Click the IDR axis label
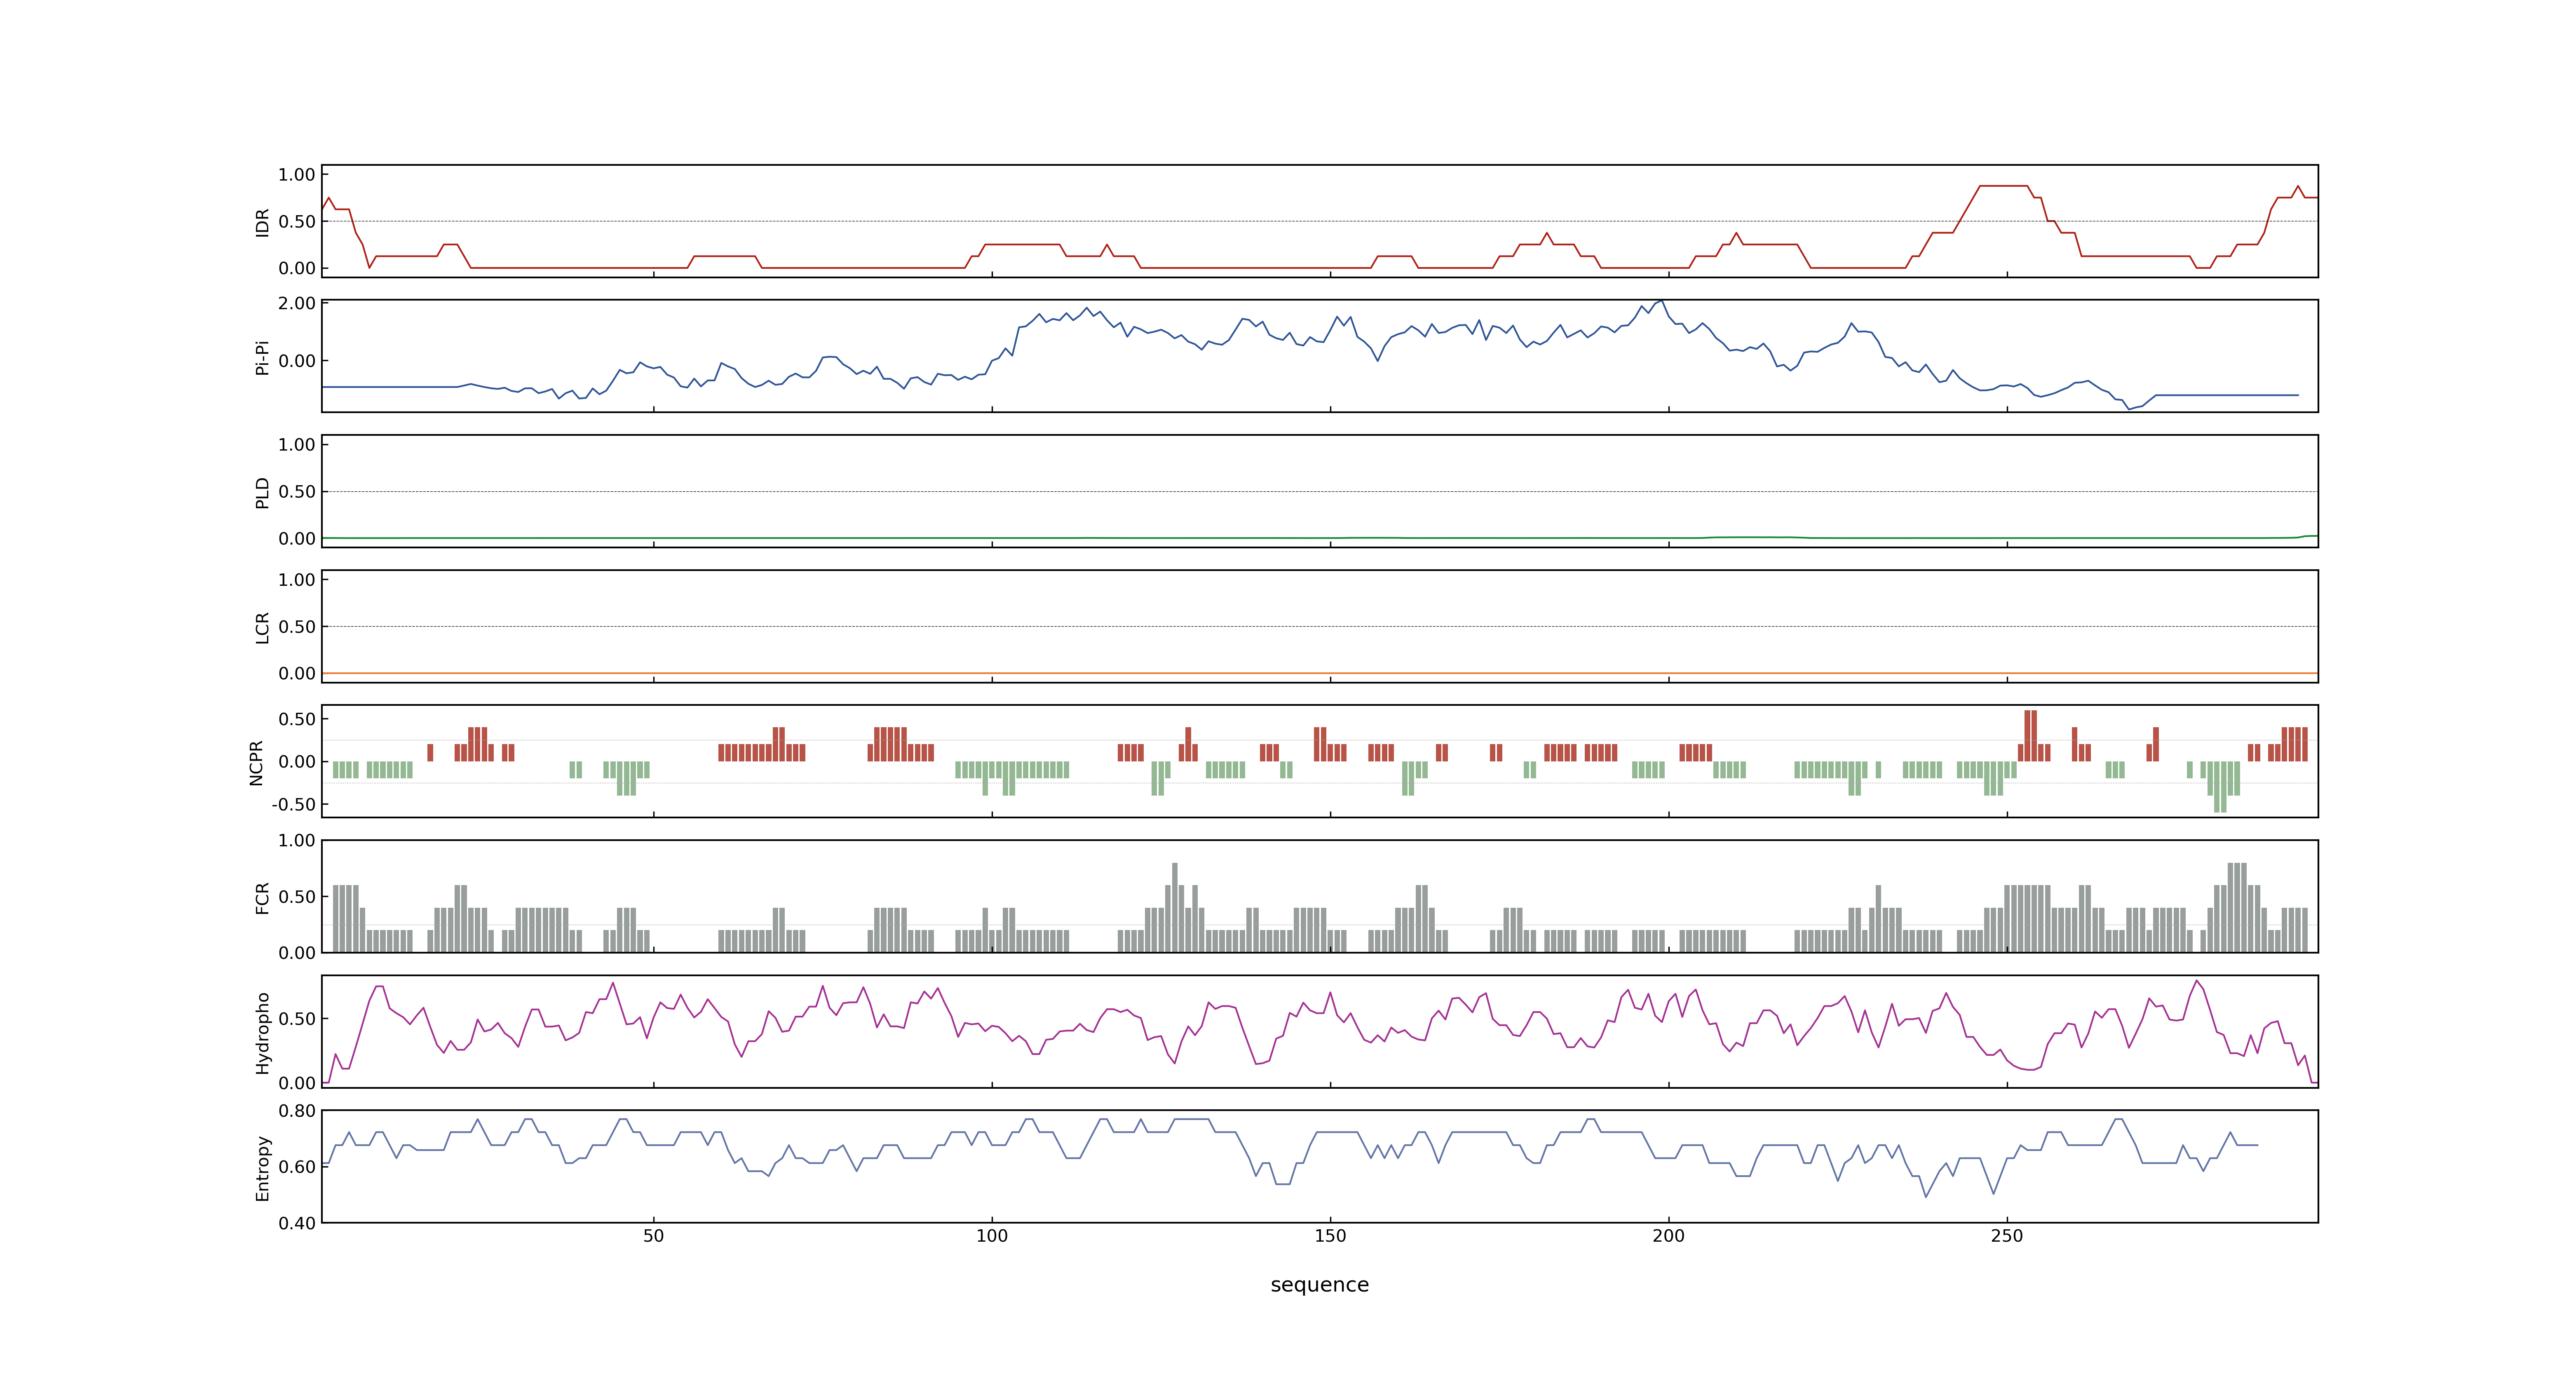Viewport: 2576px width, 1374px height. pyautogui.click(x=262, y=222)
